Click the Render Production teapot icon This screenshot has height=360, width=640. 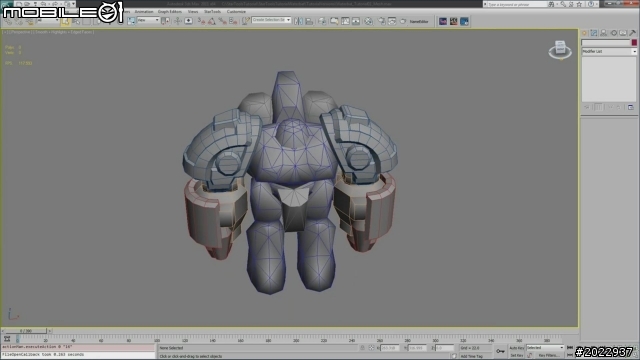click(x=403, y=21)
